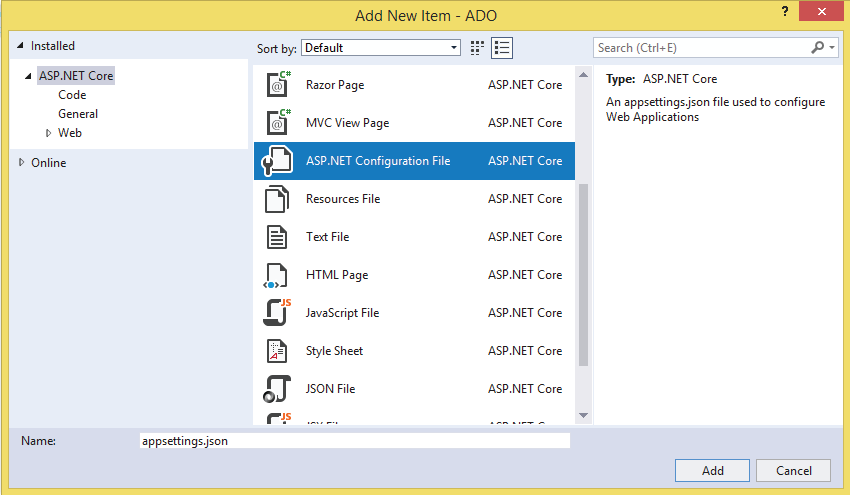Select General in the template tree
850x495 pixels.
coord(78,114)
